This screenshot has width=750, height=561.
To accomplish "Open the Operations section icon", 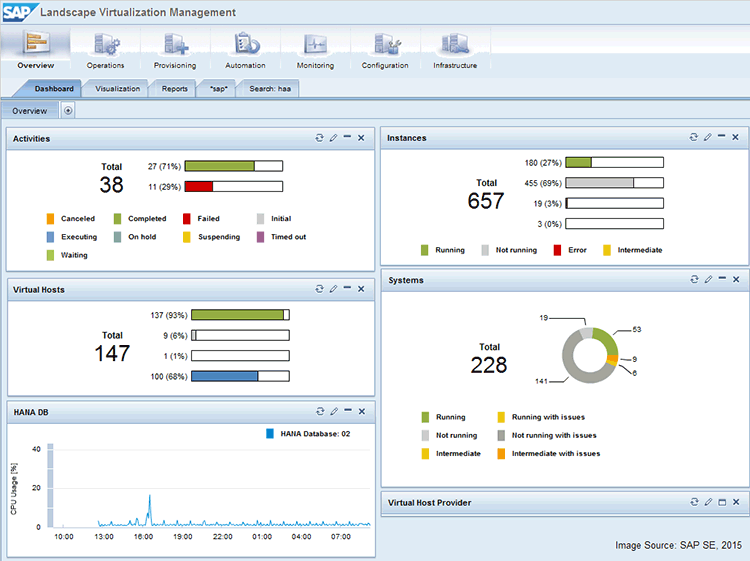I will [x=105, y=45].
